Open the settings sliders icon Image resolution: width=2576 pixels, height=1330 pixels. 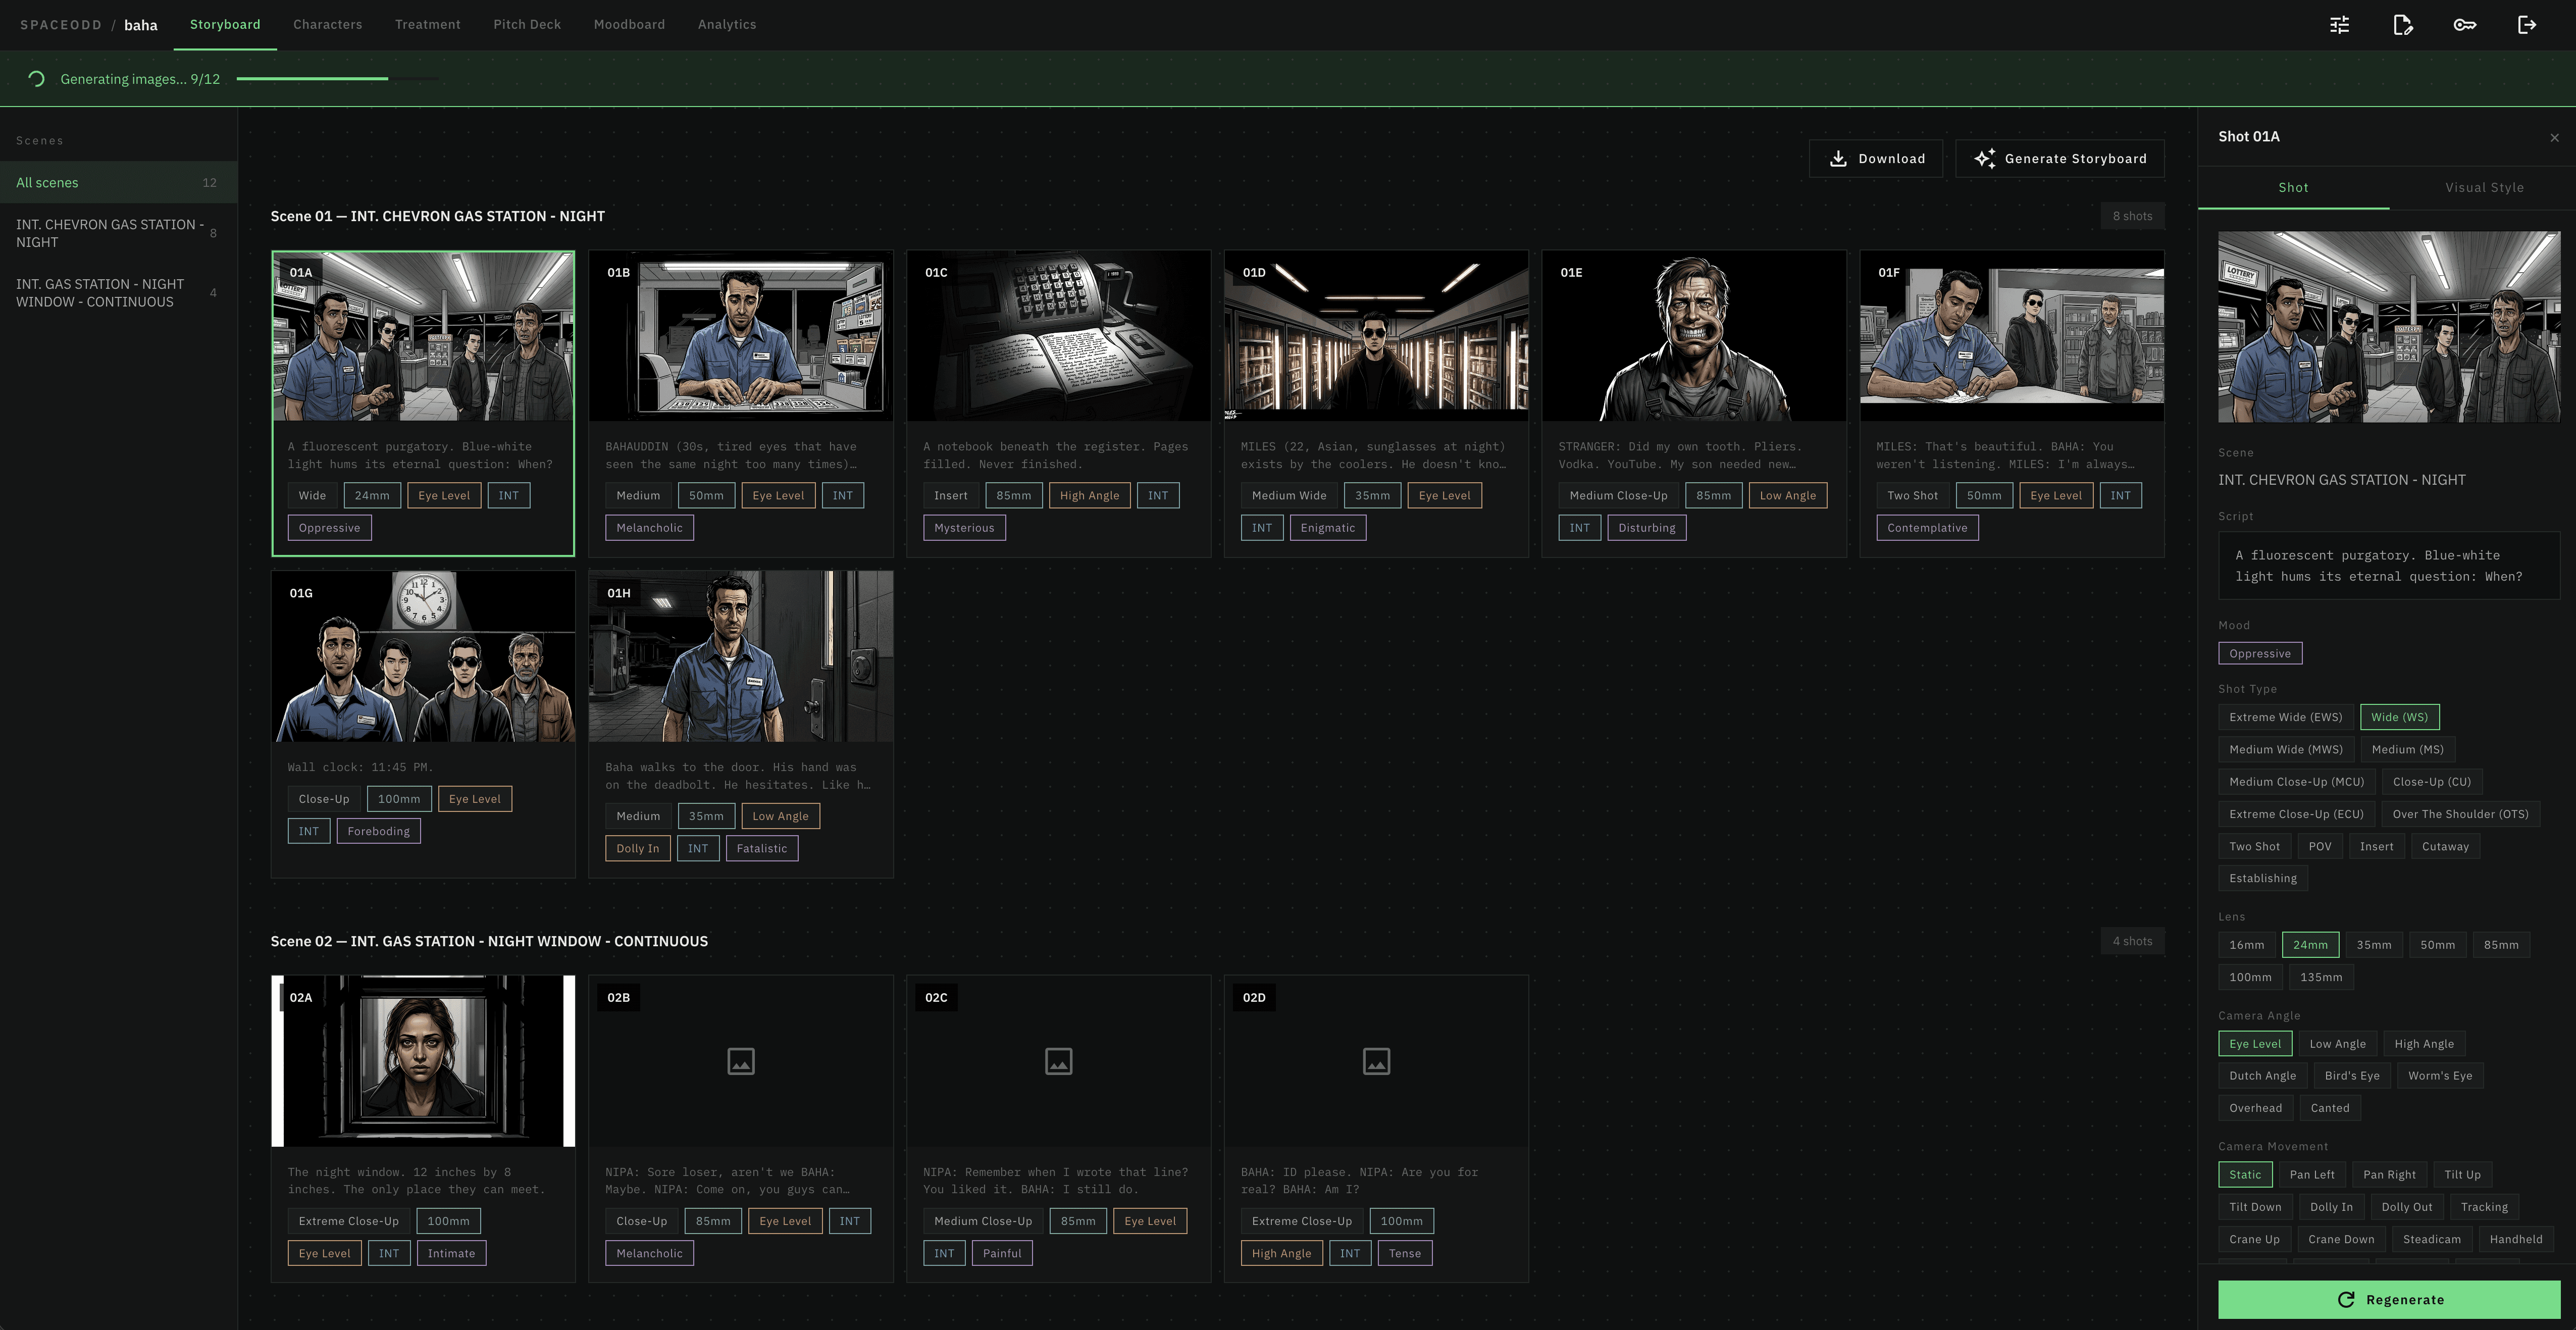(2339, 25)
